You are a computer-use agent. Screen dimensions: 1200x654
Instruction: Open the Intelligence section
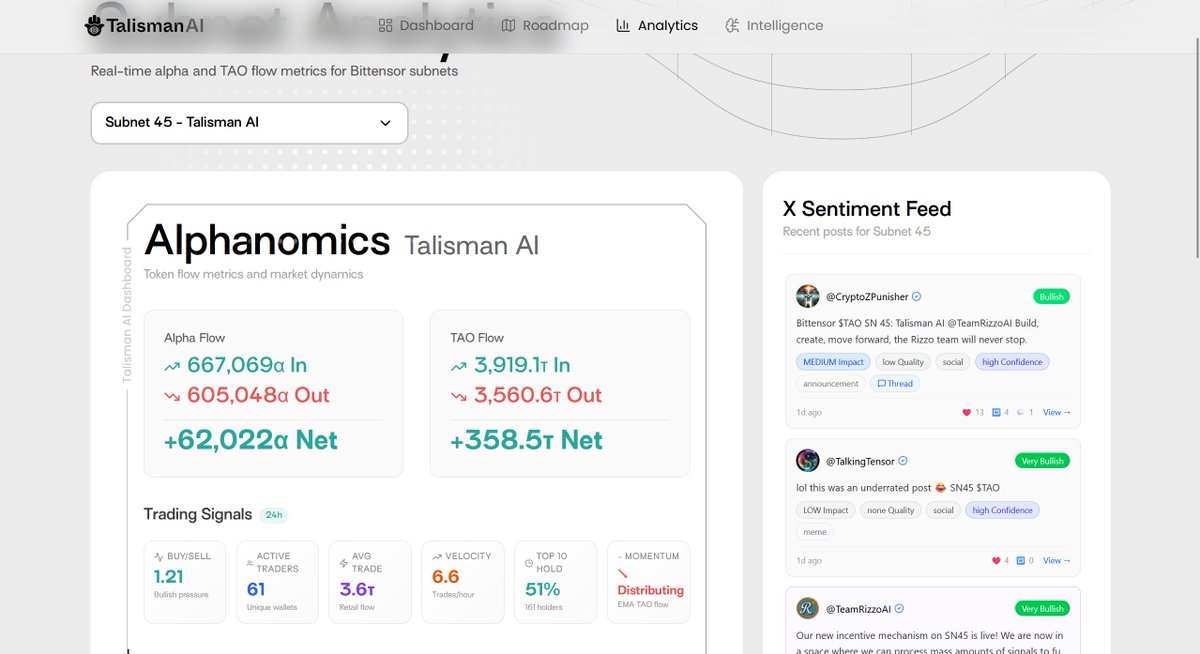click(x=774, y=25)
